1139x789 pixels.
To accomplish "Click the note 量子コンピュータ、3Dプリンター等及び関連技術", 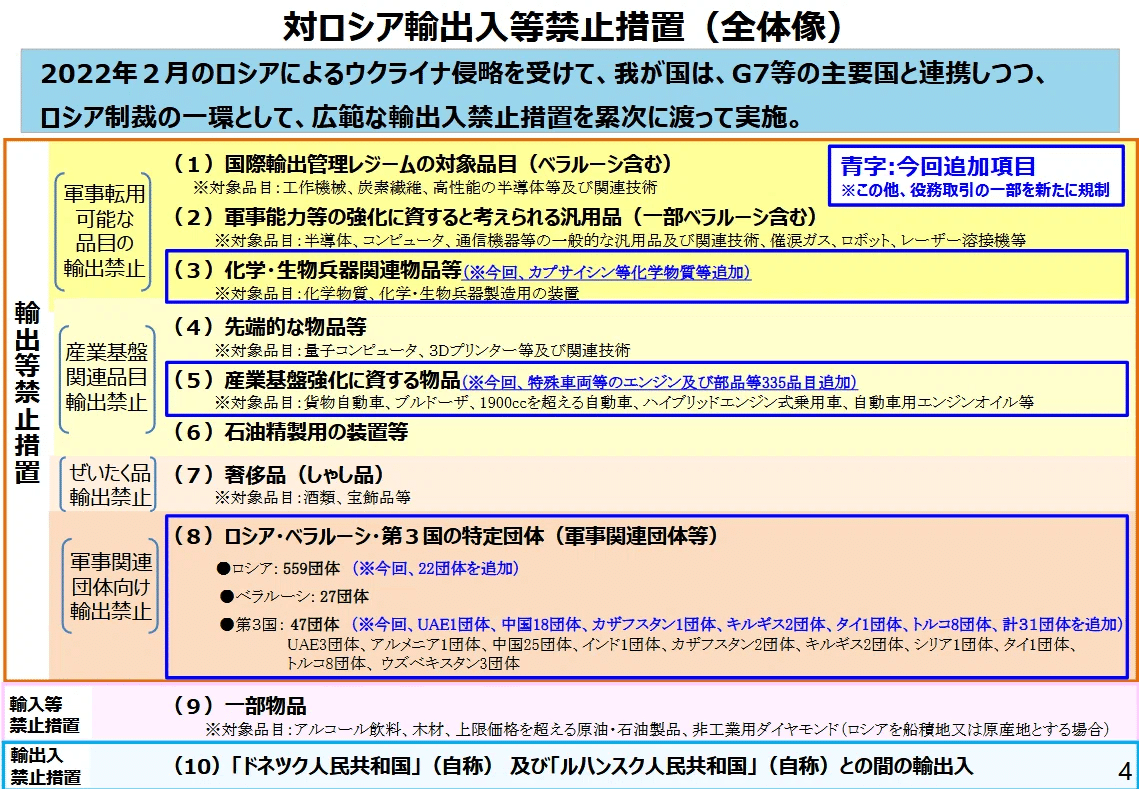I will click(x=422, y=351).
